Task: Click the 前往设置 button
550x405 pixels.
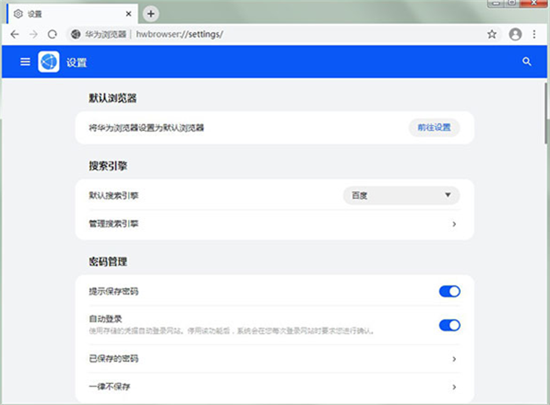Action: [434, 127]
